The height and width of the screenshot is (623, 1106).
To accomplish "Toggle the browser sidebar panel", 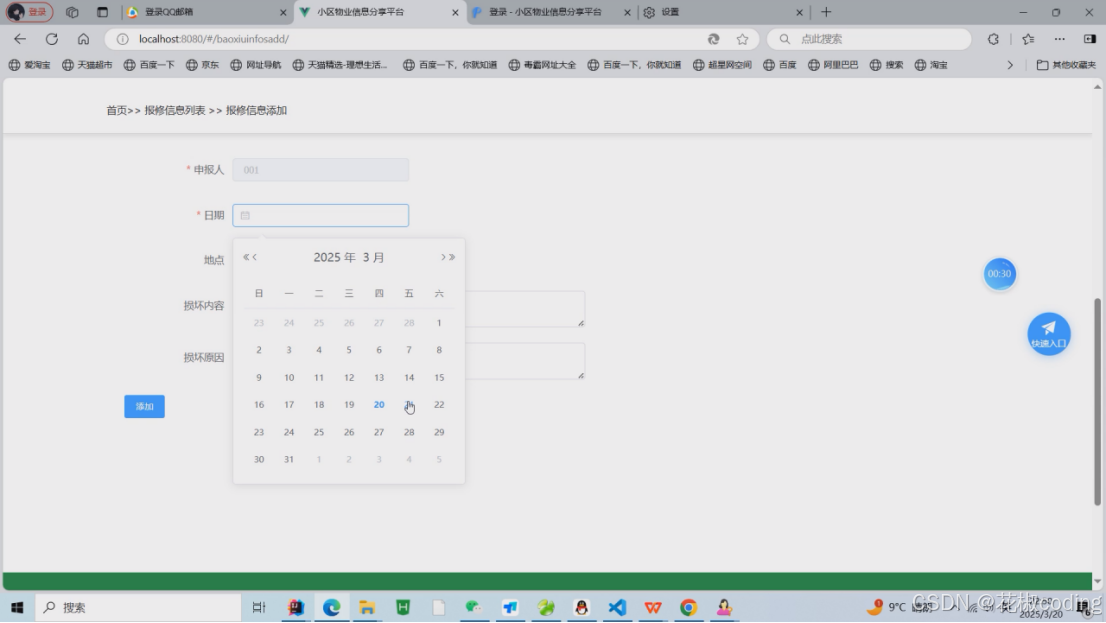I will (1090, 39).
